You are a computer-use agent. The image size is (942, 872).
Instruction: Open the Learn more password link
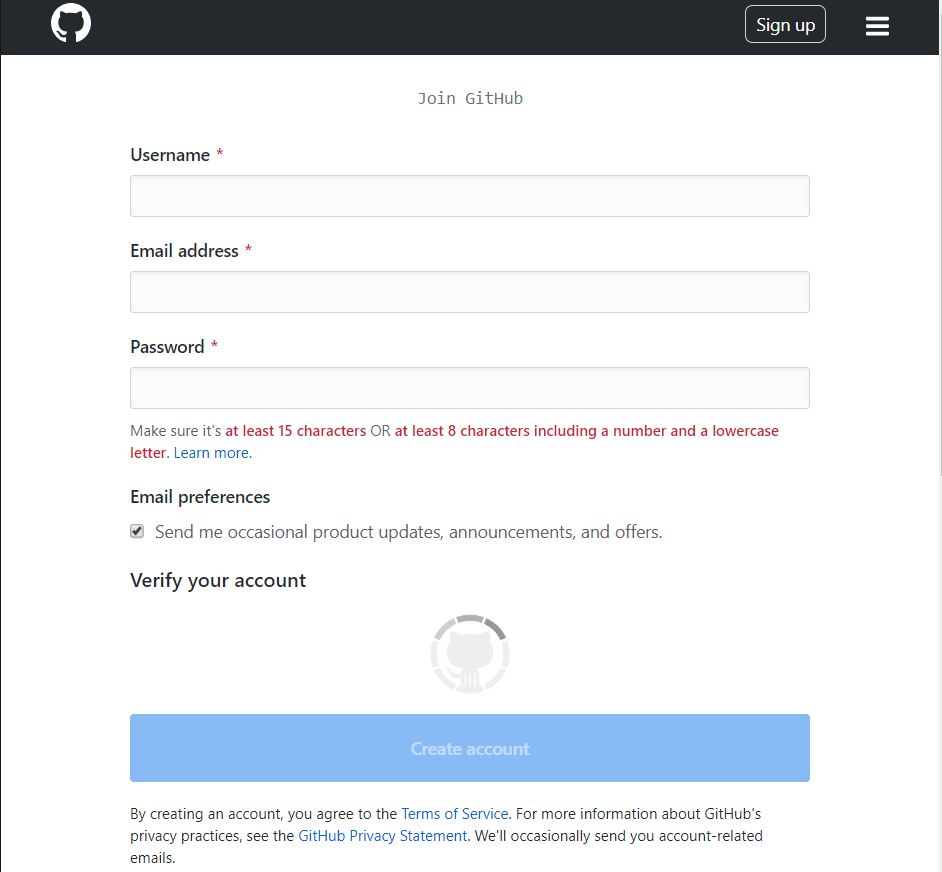211,453
